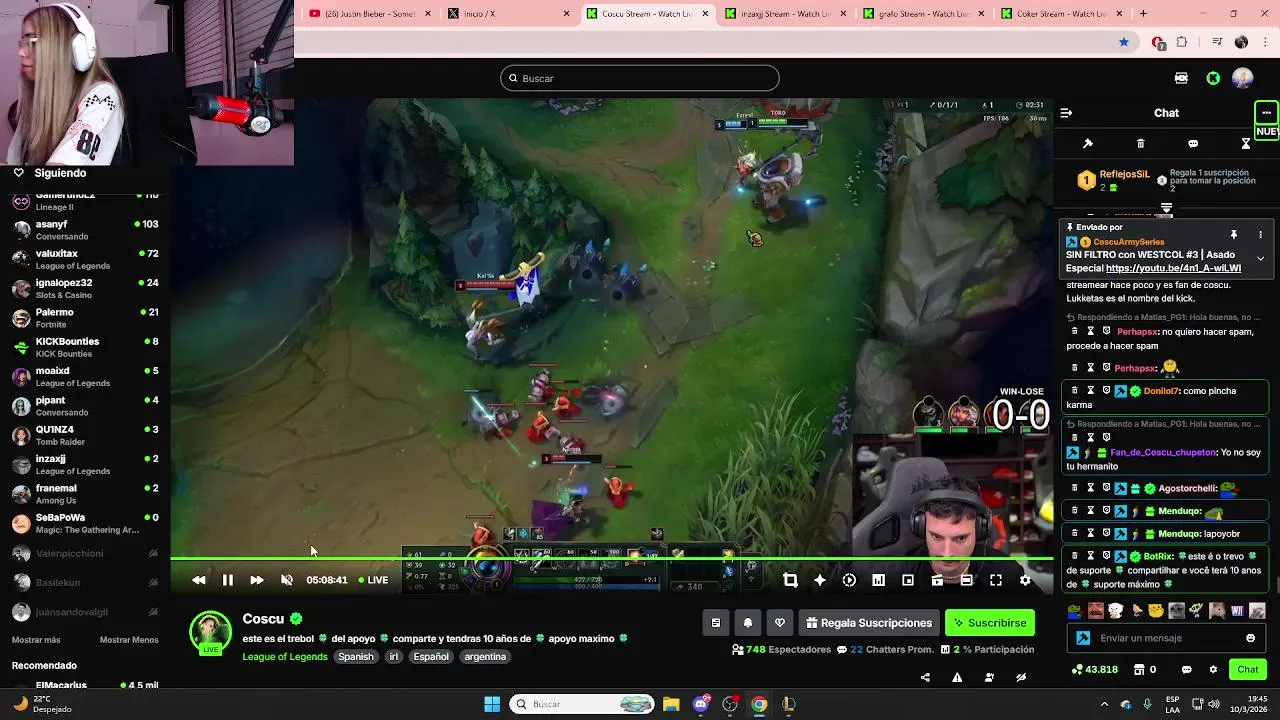The image size is (1280, 720).
Task: Click the message input field 'Enviar un mensaje'
Action: (1168, 638)
